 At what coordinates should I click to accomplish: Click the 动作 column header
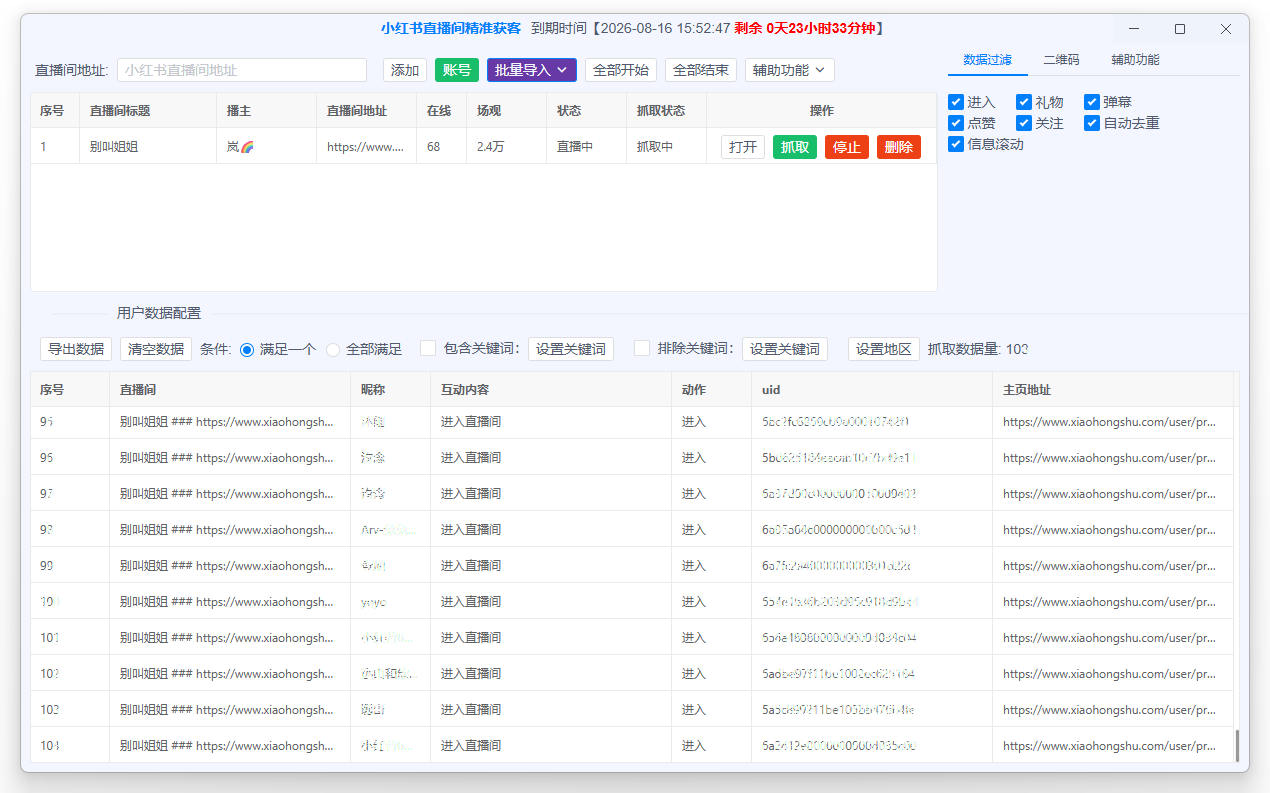tap(711, 390)
